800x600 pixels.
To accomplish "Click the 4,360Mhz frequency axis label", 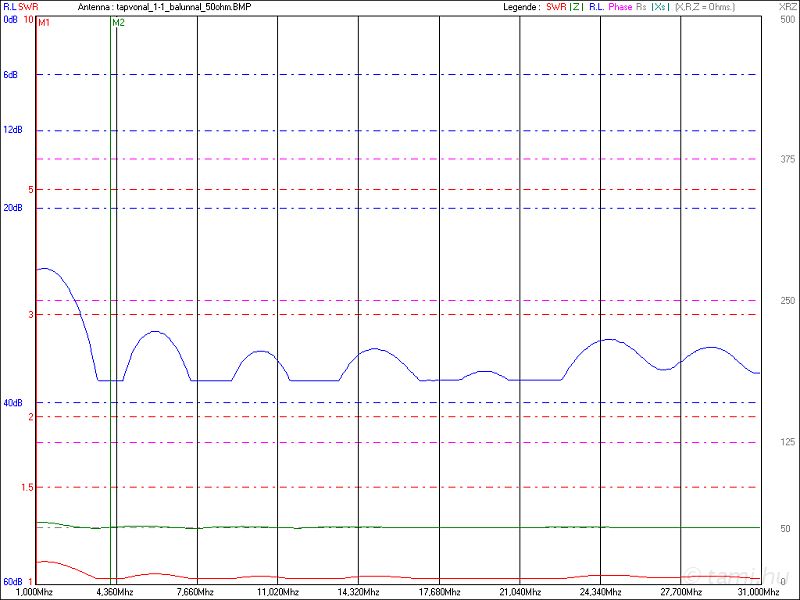I will click(x=112, y=592).
